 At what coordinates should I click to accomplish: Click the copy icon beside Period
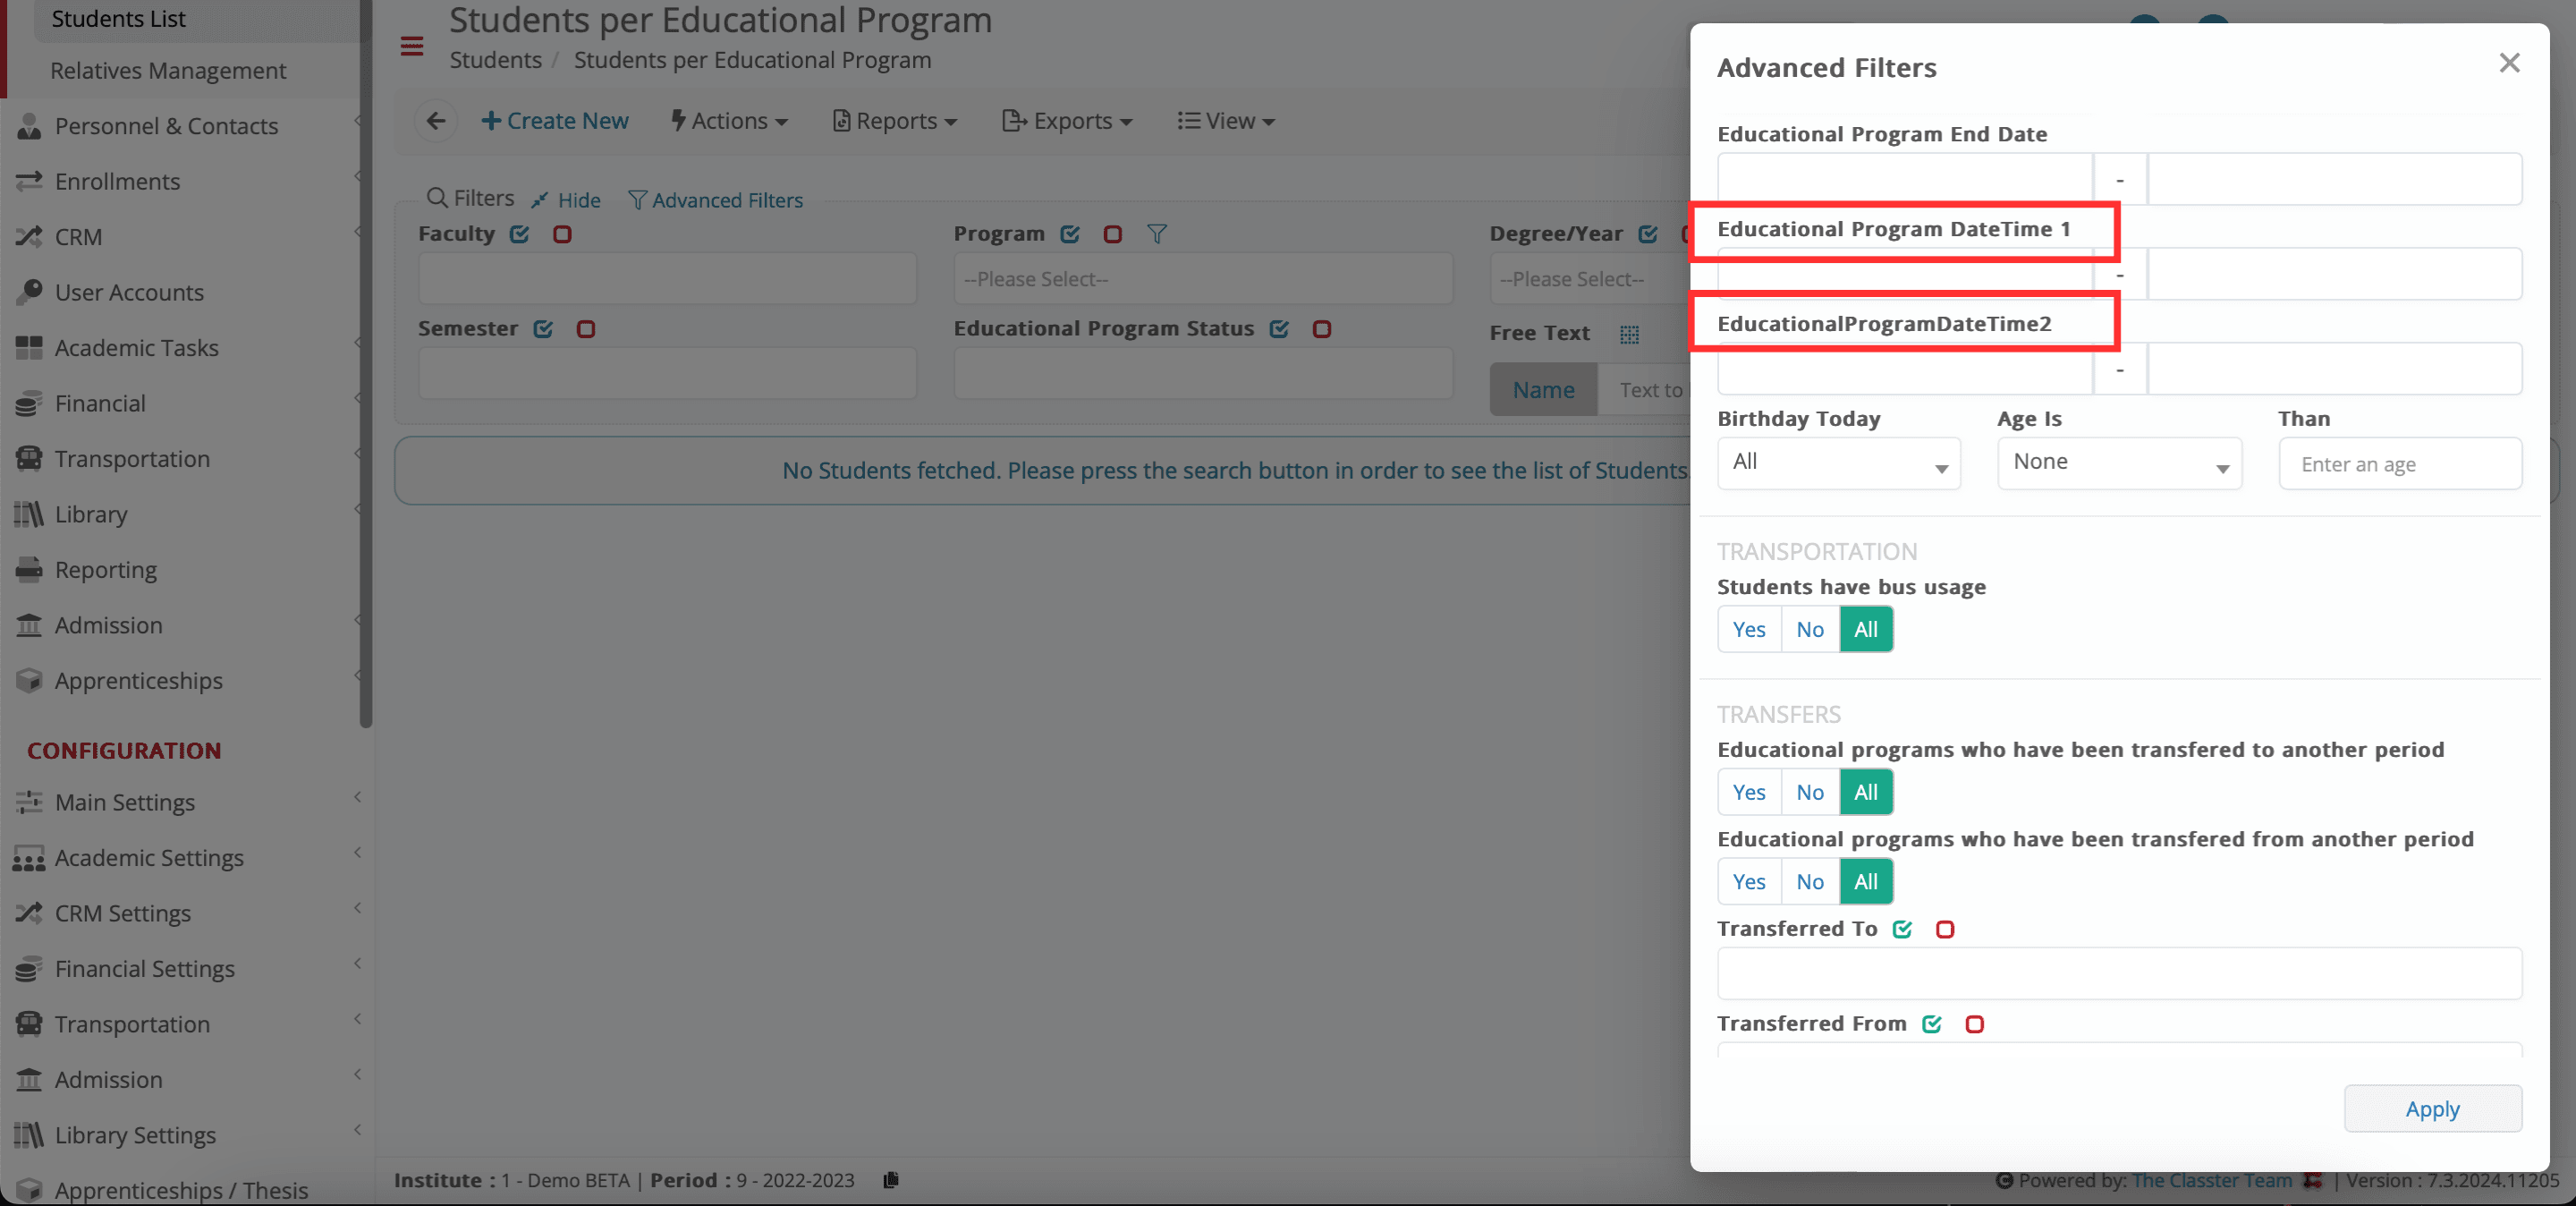tap(890, 1180)
